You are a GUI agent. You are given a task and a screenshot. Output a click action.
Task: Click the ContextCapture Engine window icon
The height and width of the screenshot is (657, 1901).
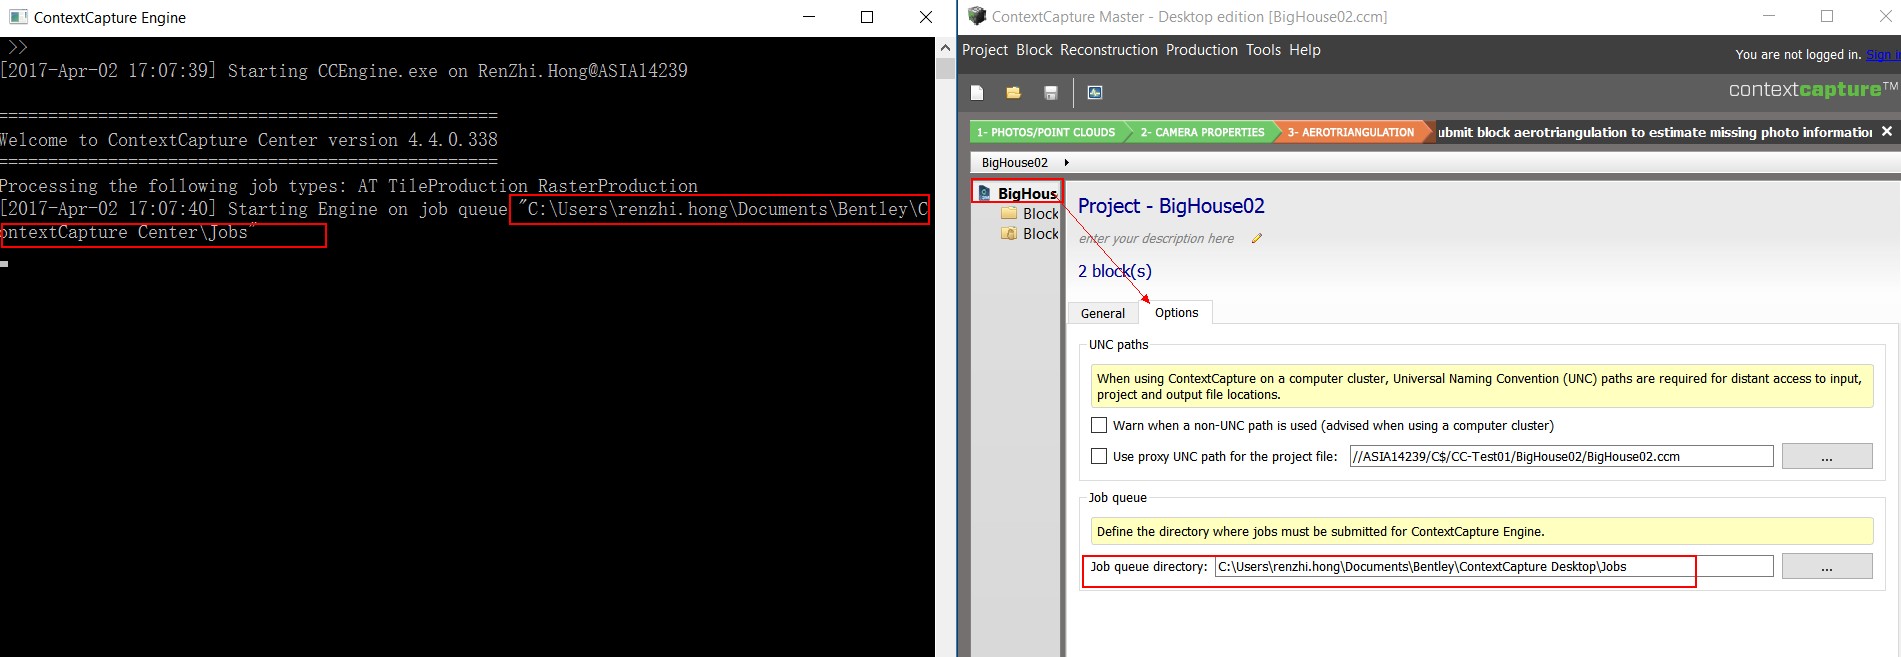[x=17, y=17]
